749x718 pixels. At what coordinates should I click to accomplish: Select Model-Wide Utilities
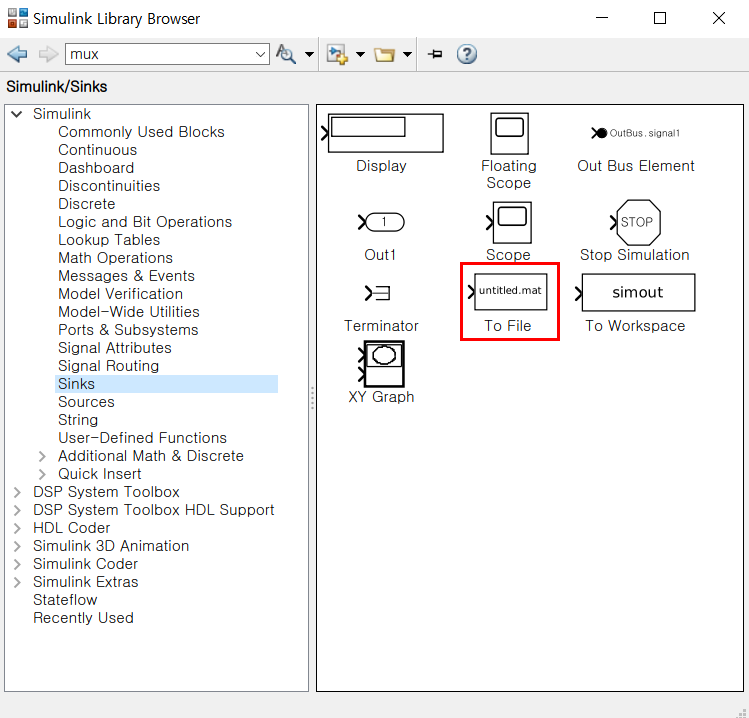pos(129,312)
